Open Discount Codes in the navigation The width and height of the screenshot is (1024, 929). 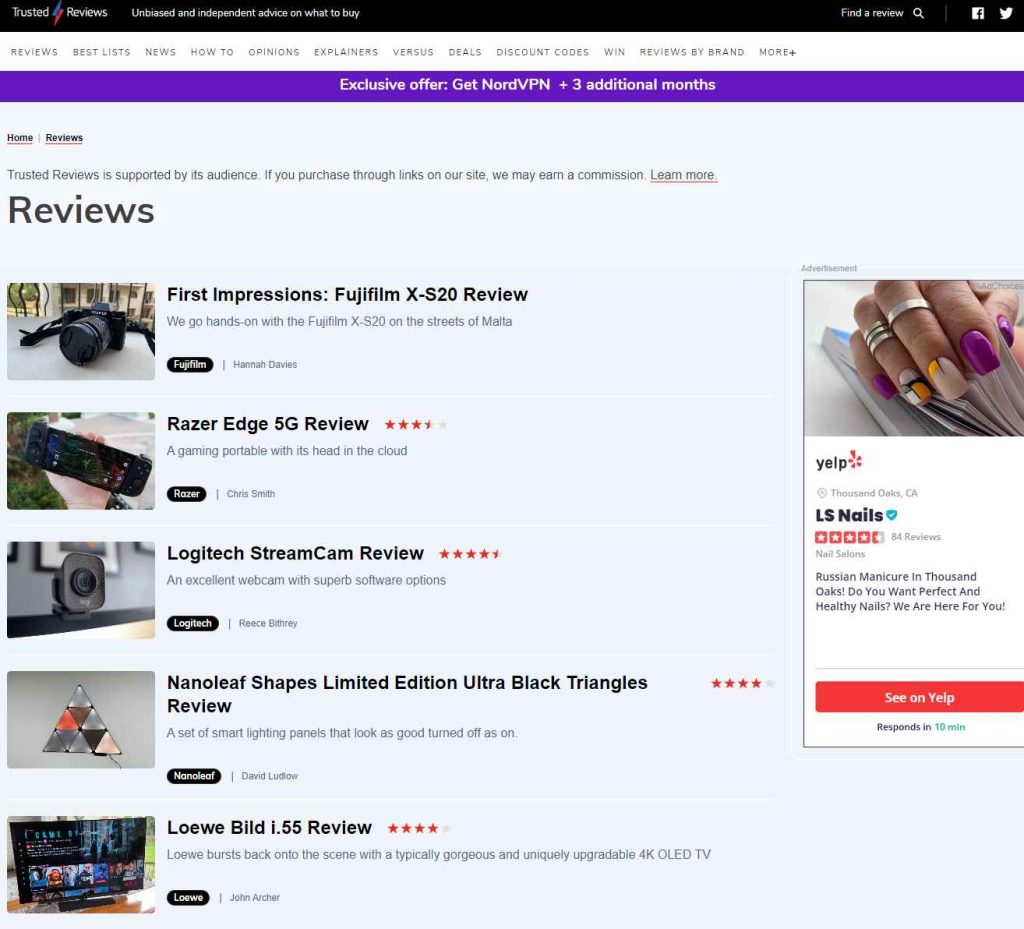point(542,52)
